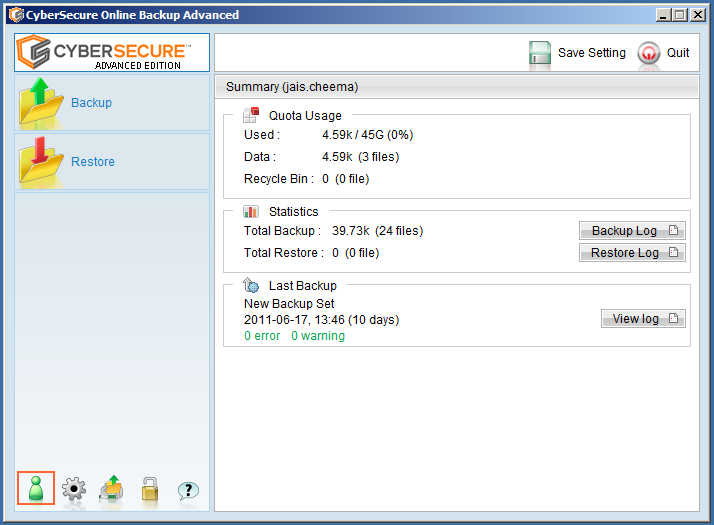This screenshot has height=525, width=714.
Task: Click the Save Setting label
Action: coord(592,53)
